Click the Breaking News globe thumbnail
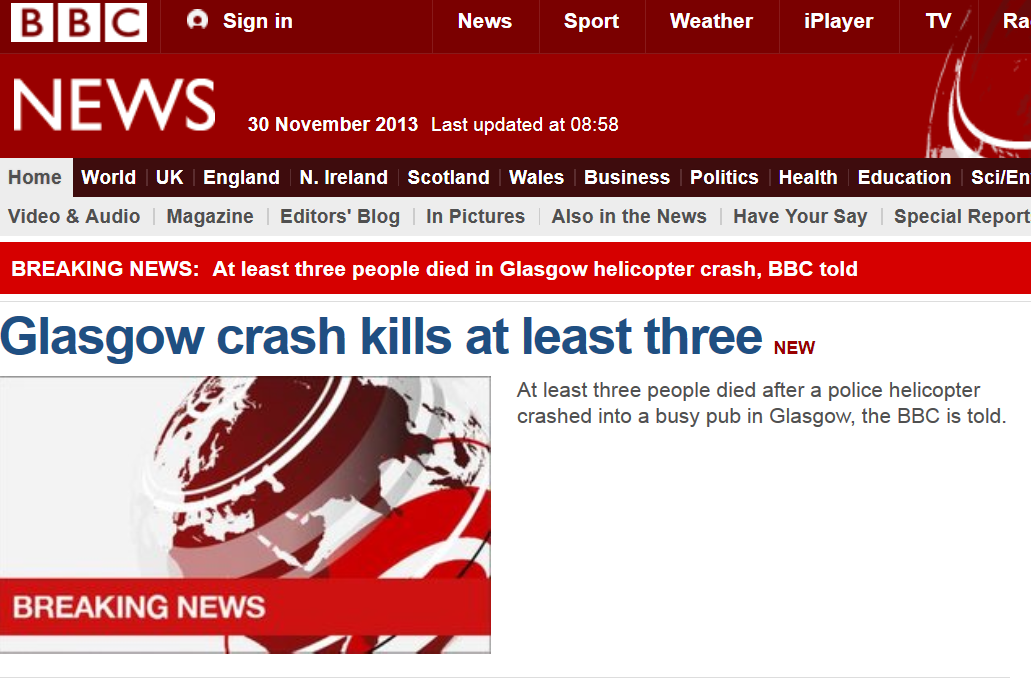 pos(245,515)
